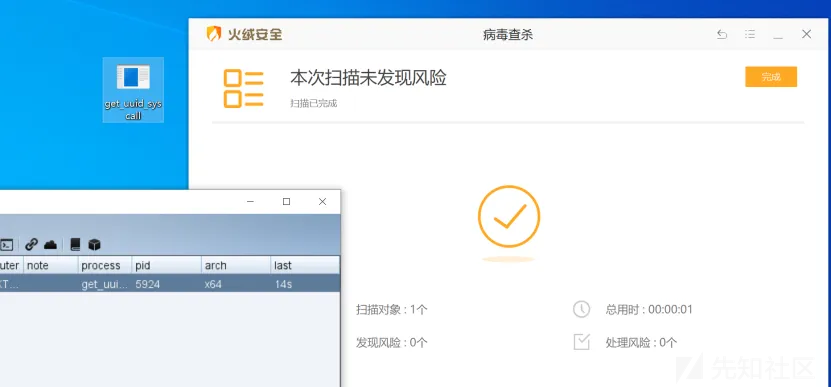Click the clock icon beside 总用时
Image resolution: width=831 pixels, height=387 pixels.
(x=581, y=309)
